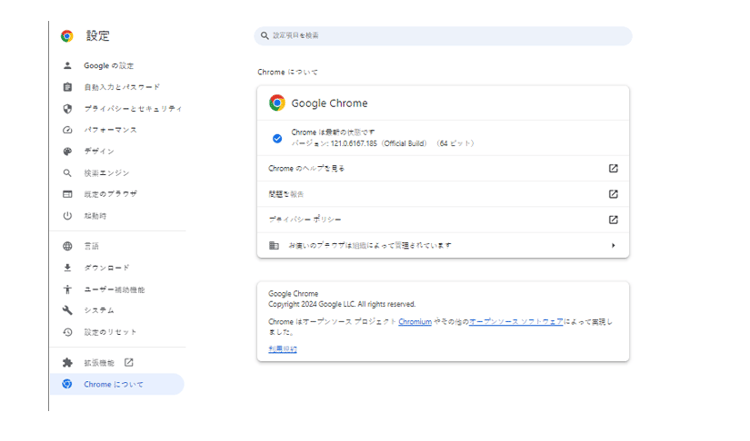Click the 問題を報告 external link icon
The height and width of the screenshot is (441, 750).
pos(613,194)
